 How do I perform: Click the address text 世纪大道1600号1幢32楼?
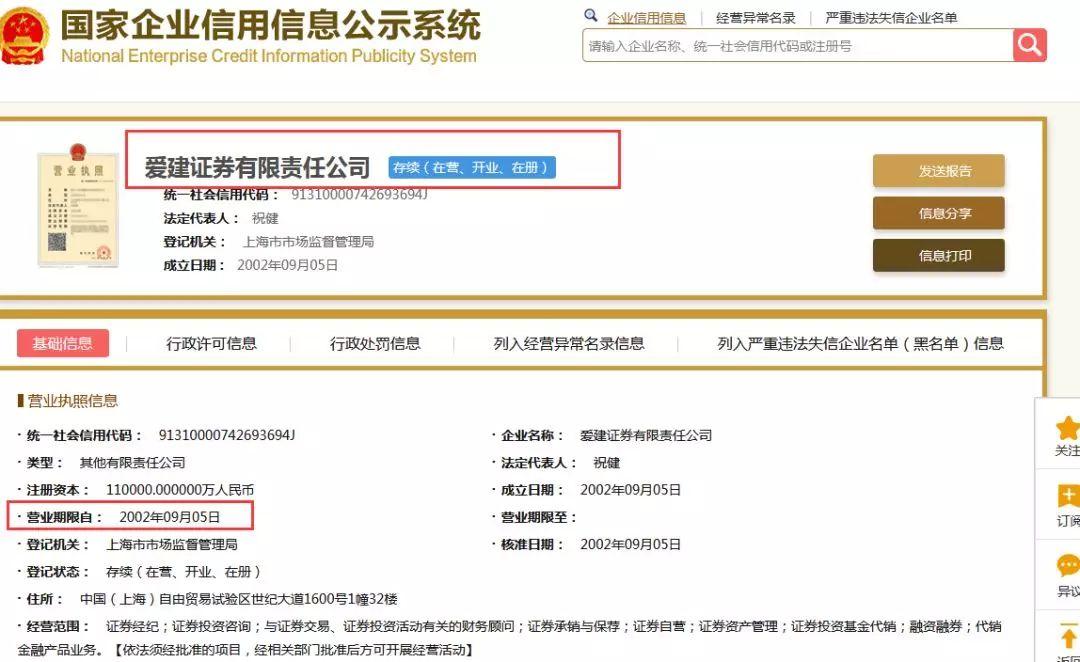click(x=324, y=599)
